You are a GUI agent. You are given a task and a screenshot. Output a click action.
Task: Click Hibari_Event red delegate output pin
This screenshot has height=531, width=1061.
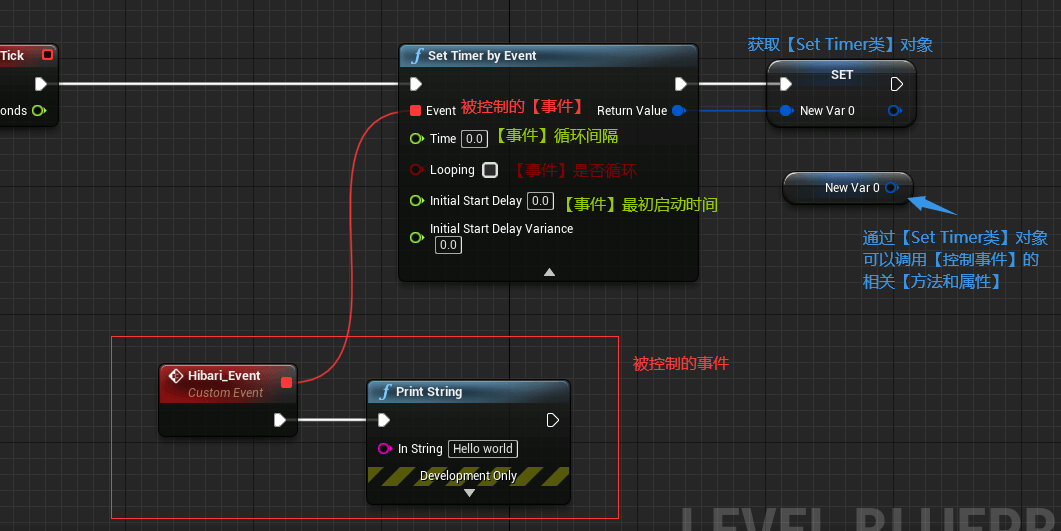pyautogui.click(x=286, y=383)
